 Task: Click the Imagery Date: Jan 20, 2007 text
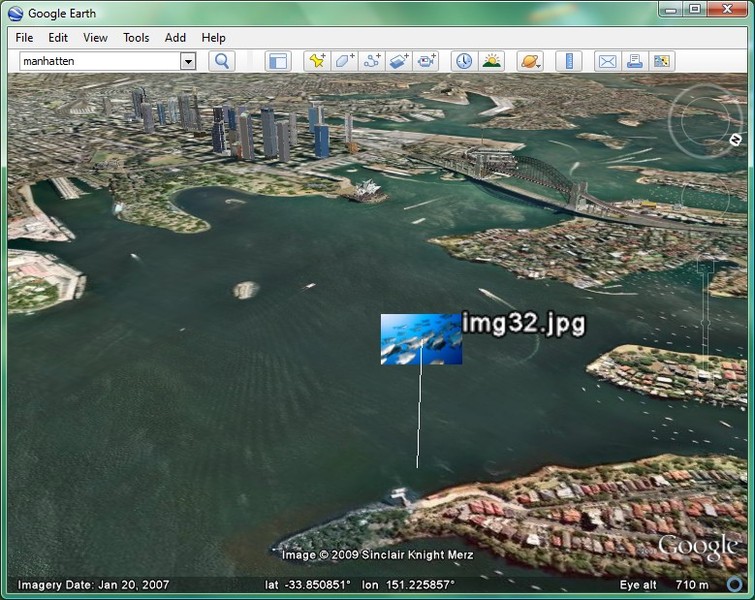coord(93,585)
